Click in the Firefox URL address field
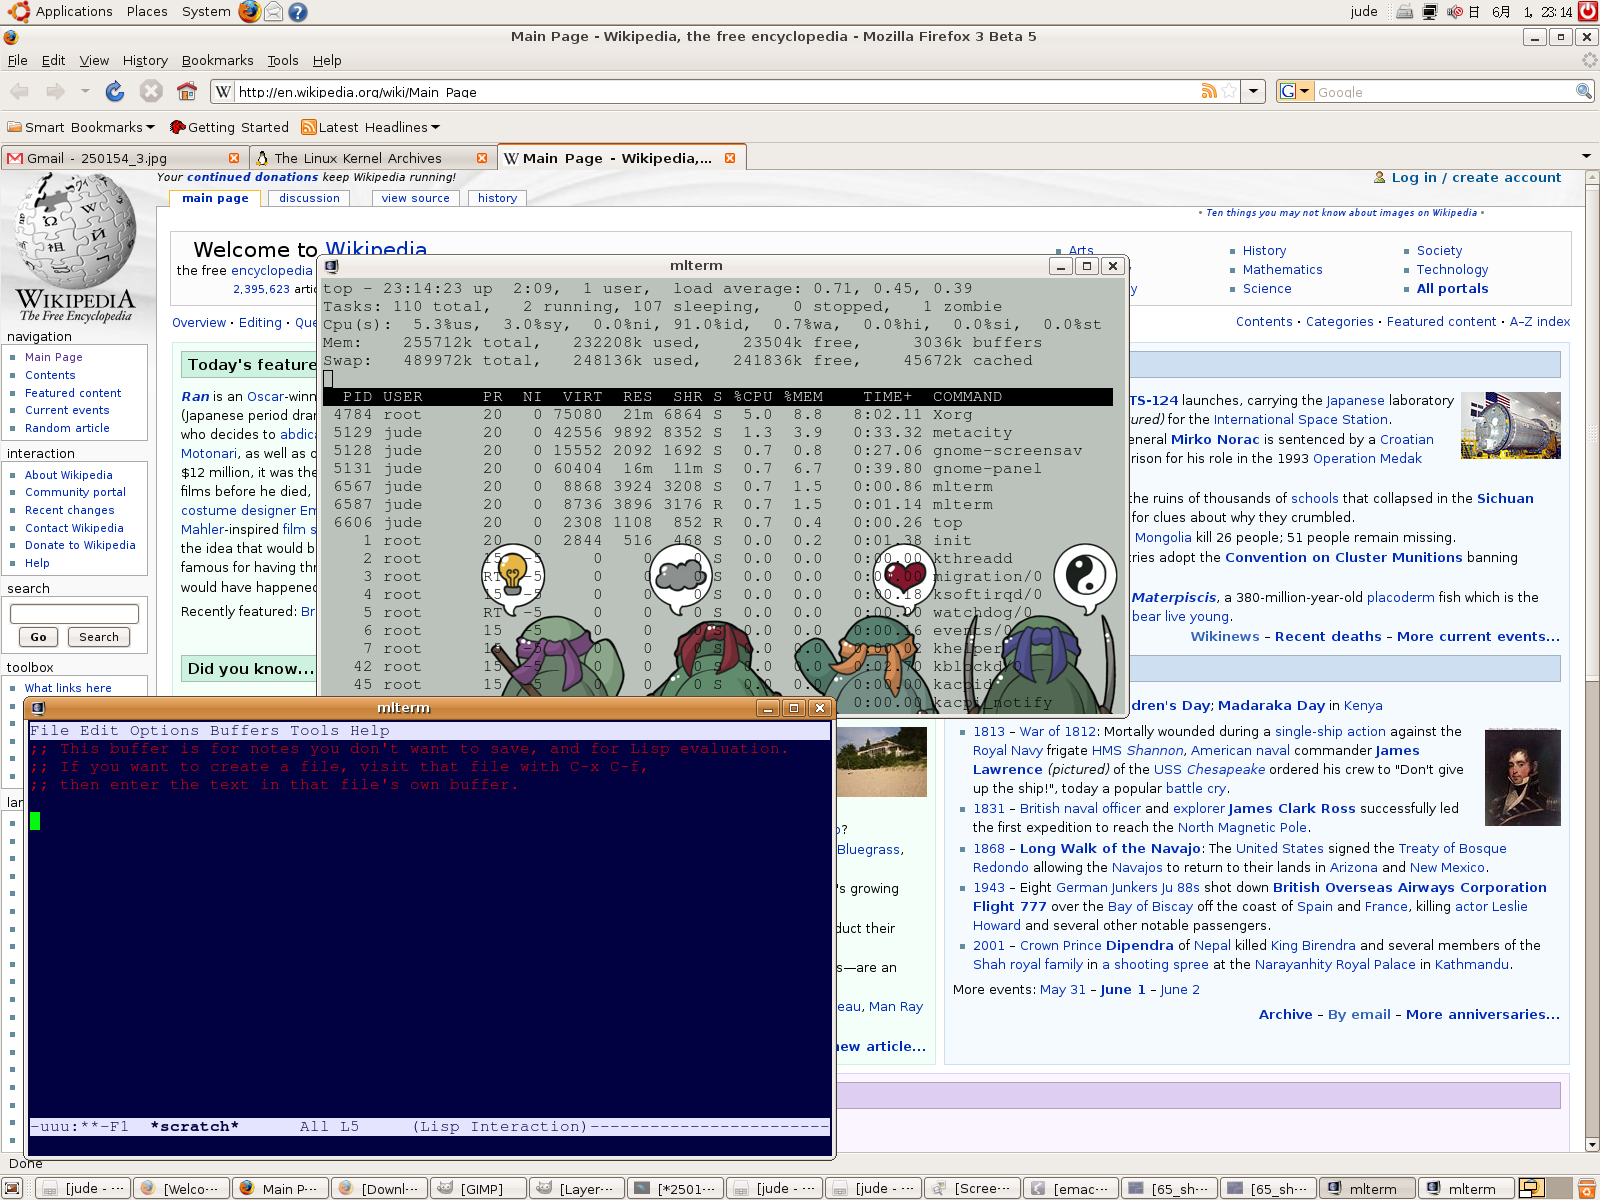The image size is (1600, 1200). click(x=715, y=92)
